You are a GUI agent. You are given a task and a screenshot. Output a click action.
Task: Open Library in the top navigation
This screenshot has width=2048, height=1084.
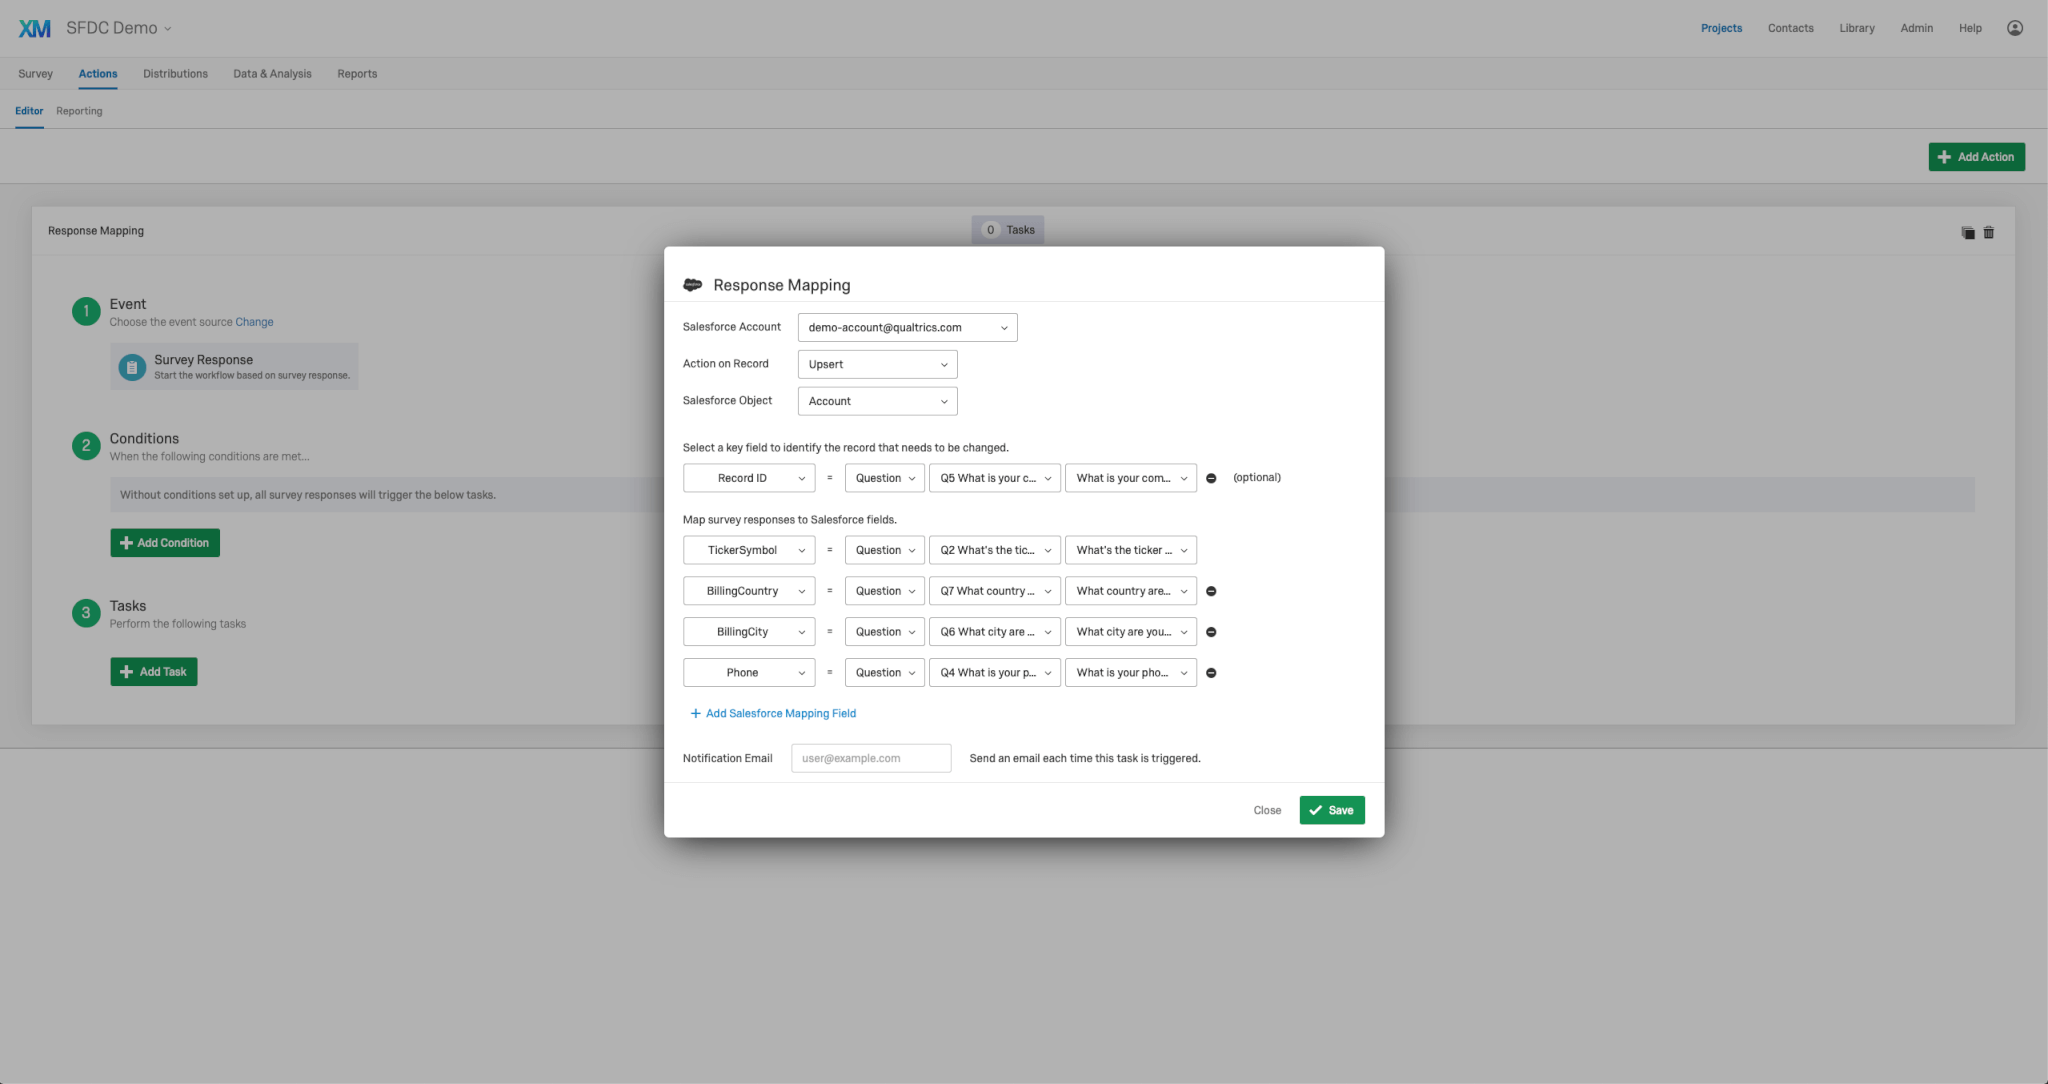coord(1857,28)
